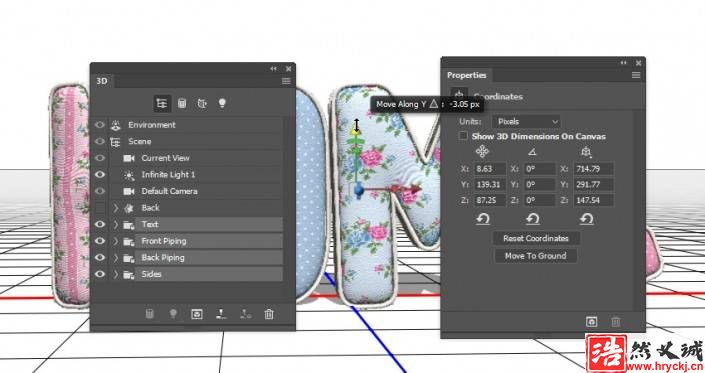The height and width of the screenshot is (373, 705).
Task: Expand the Sides mesh group
Action: [x=116, y=274]
